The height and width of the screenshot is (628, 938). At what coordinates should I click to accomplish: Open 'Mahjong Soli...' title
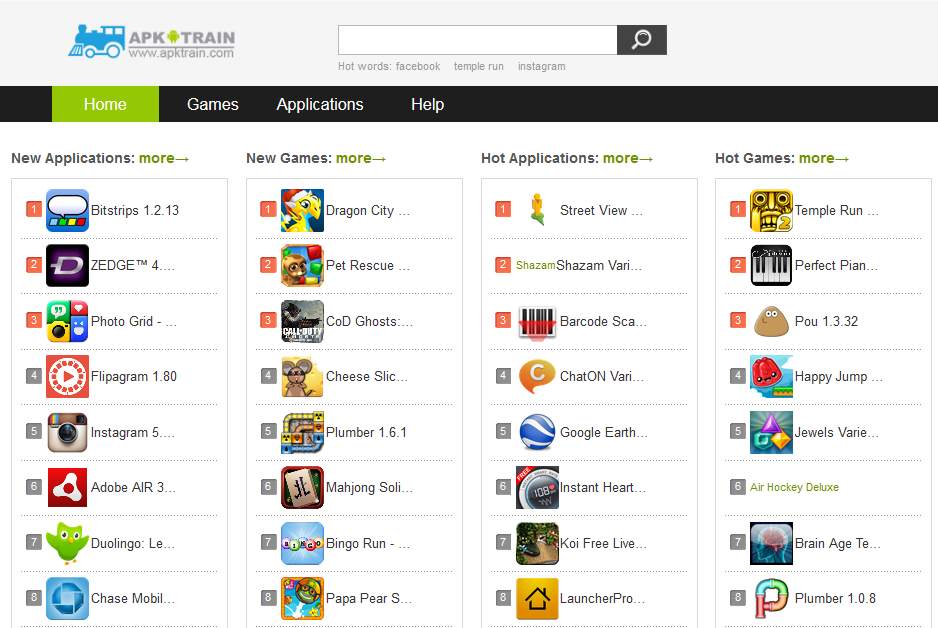369,487
